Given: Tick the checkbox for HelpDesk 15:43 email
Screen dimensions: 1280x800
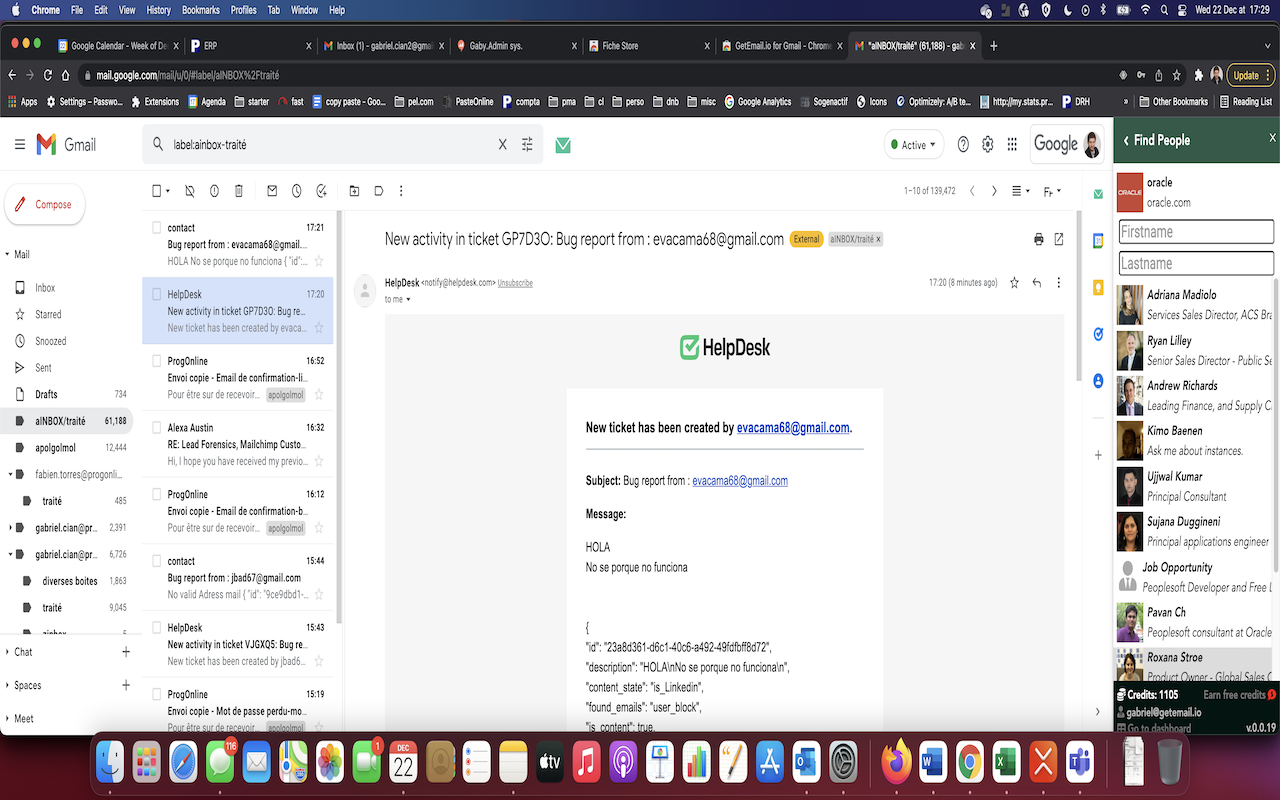Looking at the screenshot, I should tap(156, 627).
